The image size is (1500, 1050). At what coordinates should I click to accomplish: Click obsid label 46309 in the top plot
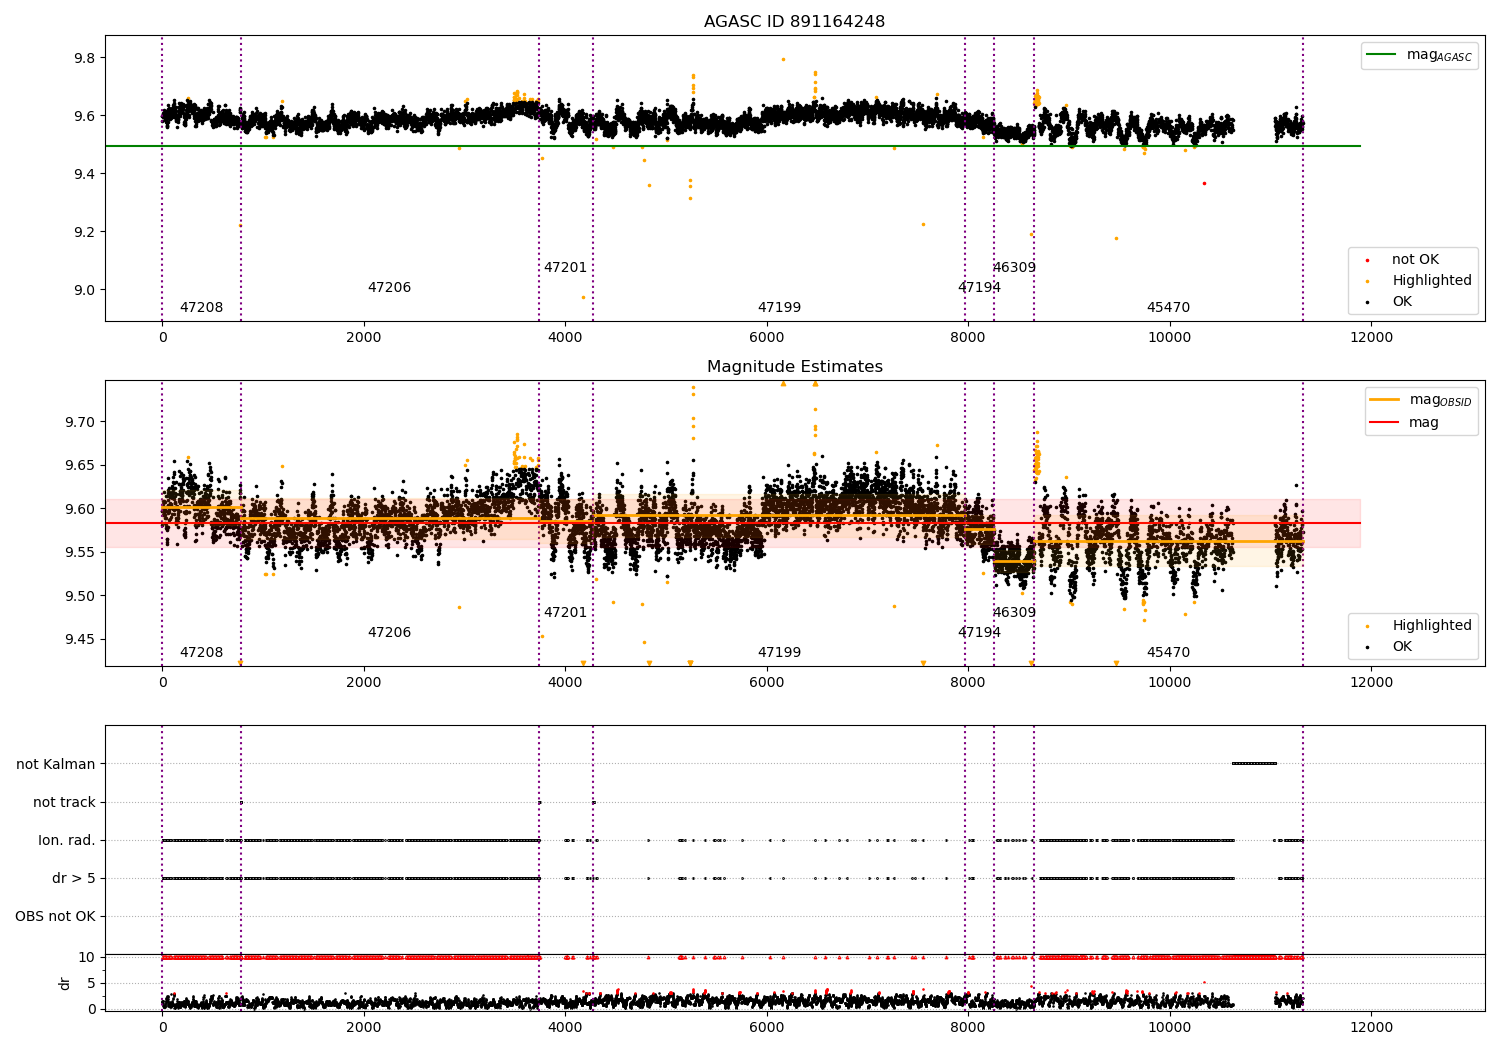point(1014,268)
